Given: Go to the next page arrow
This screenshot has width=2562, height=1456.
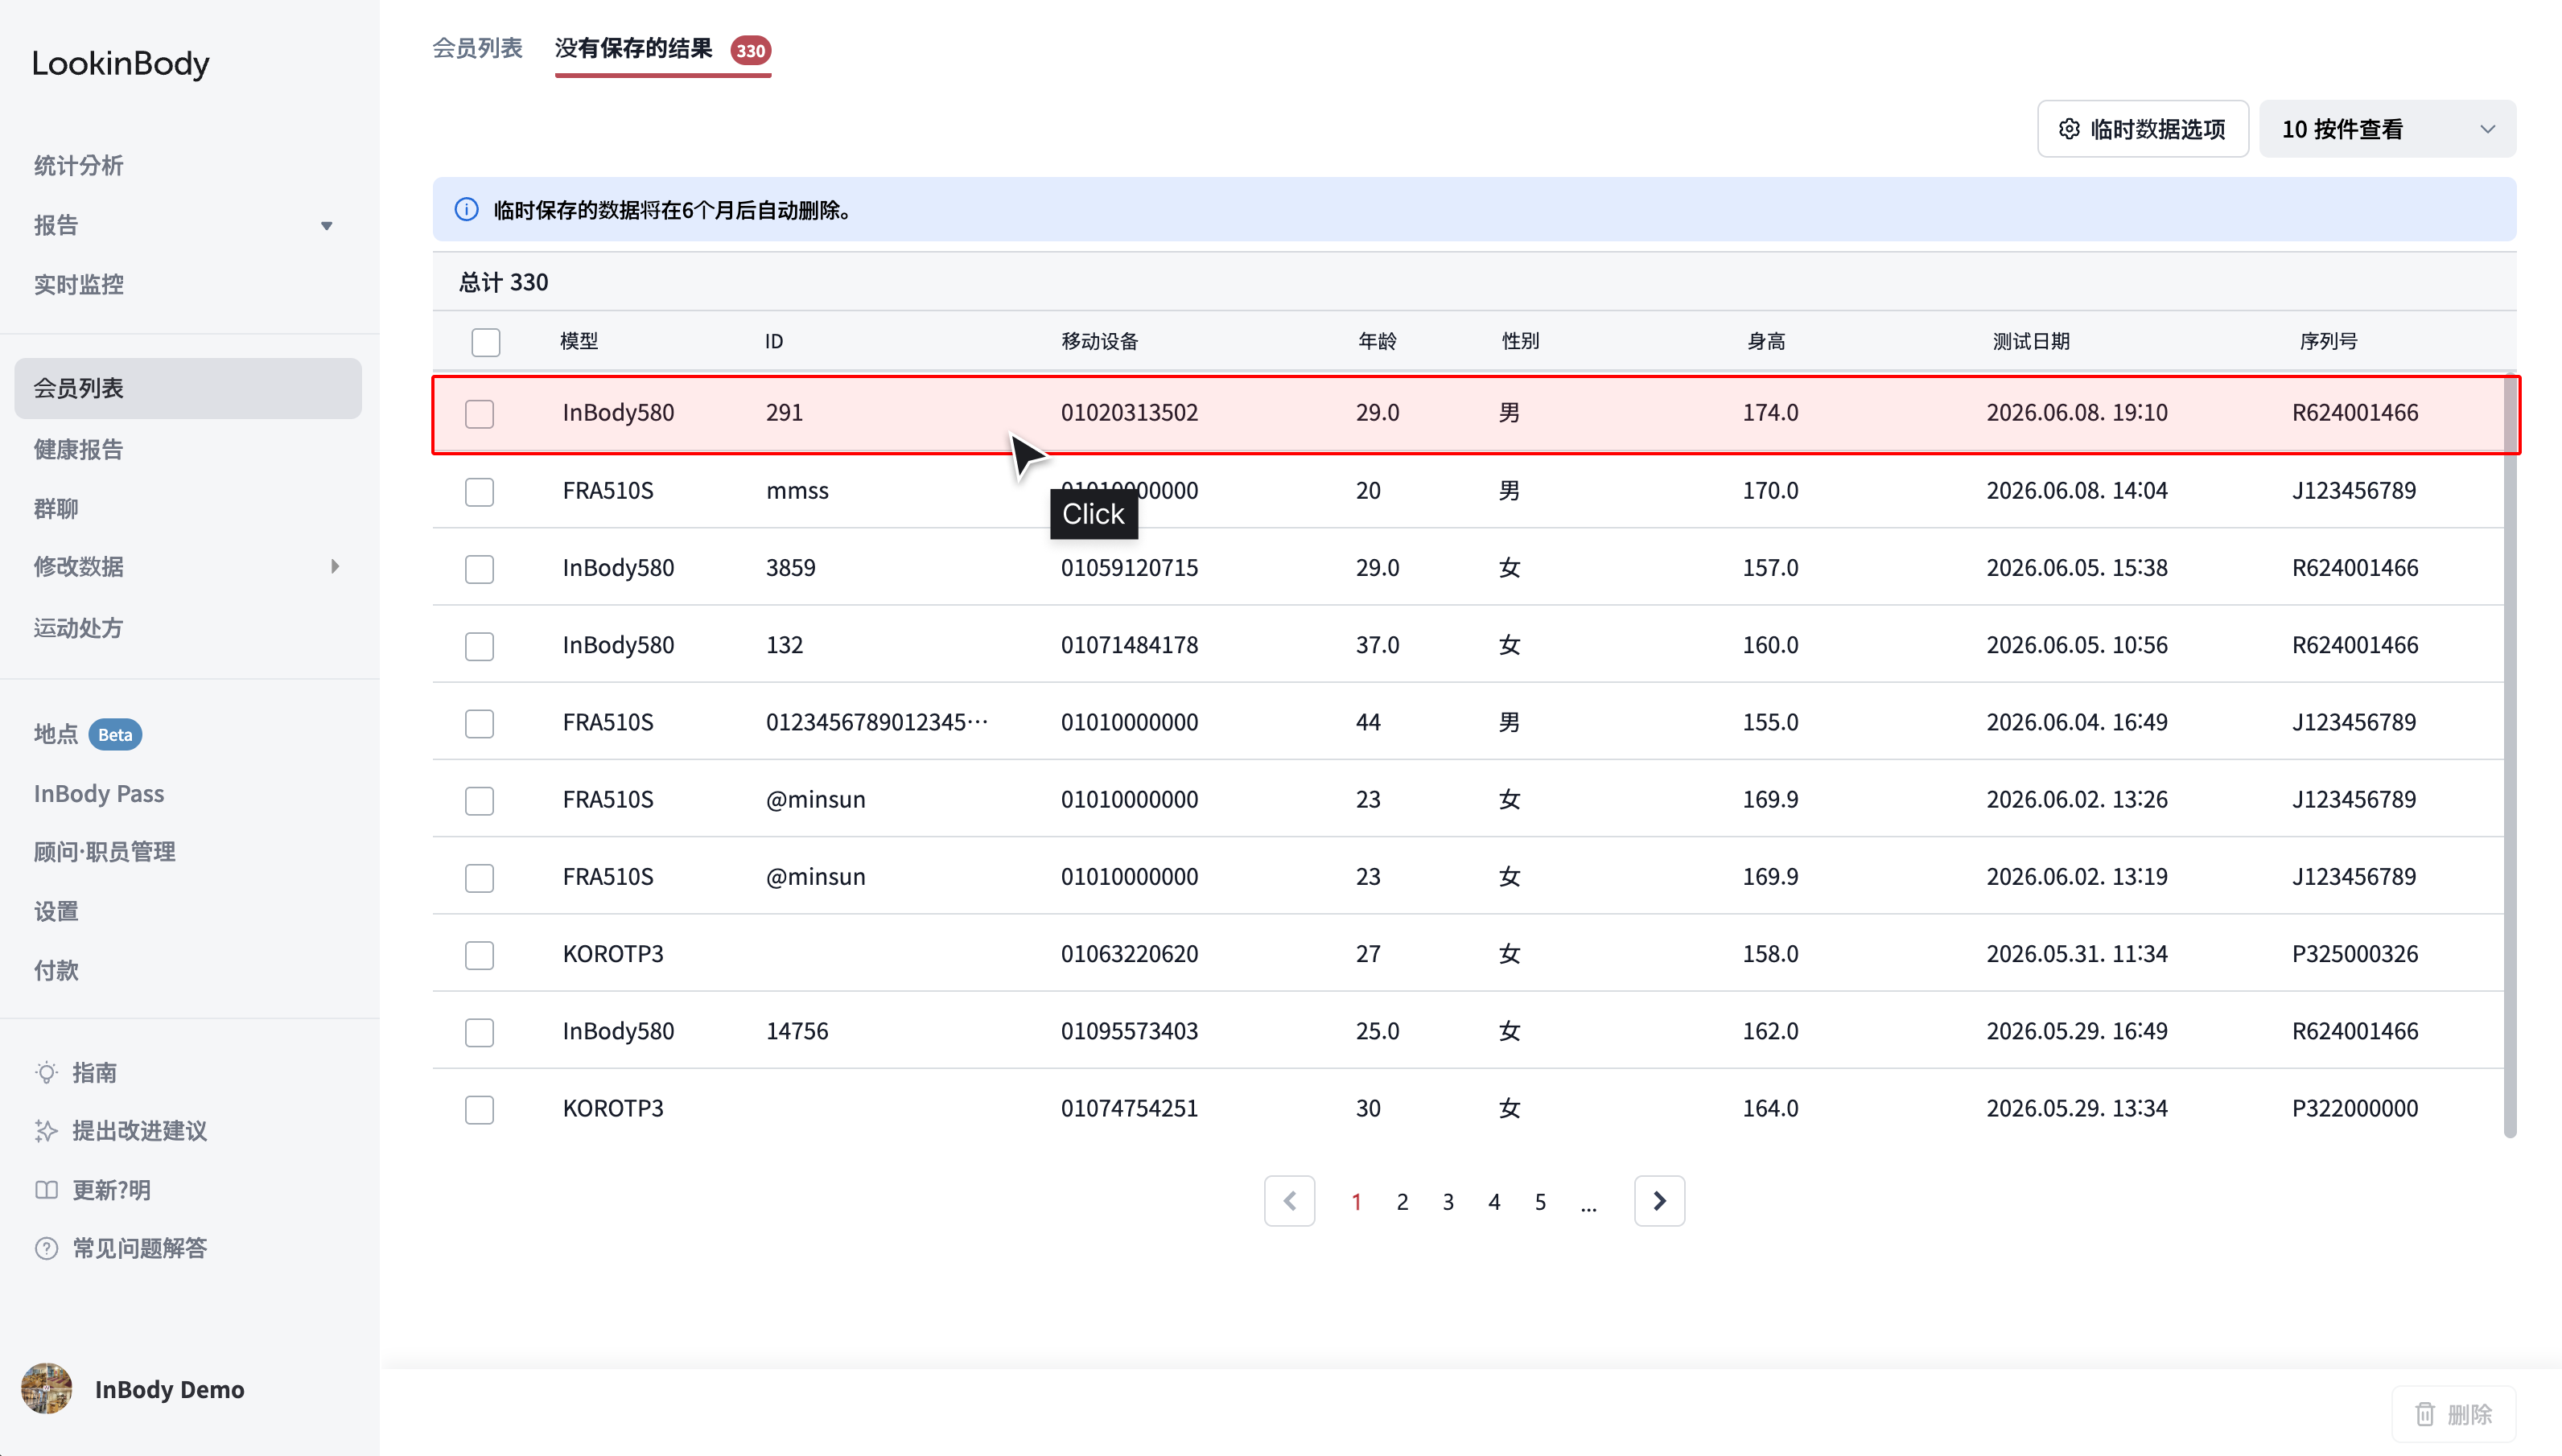Looking at the screenshot, I should [x=1659, y=1201].
